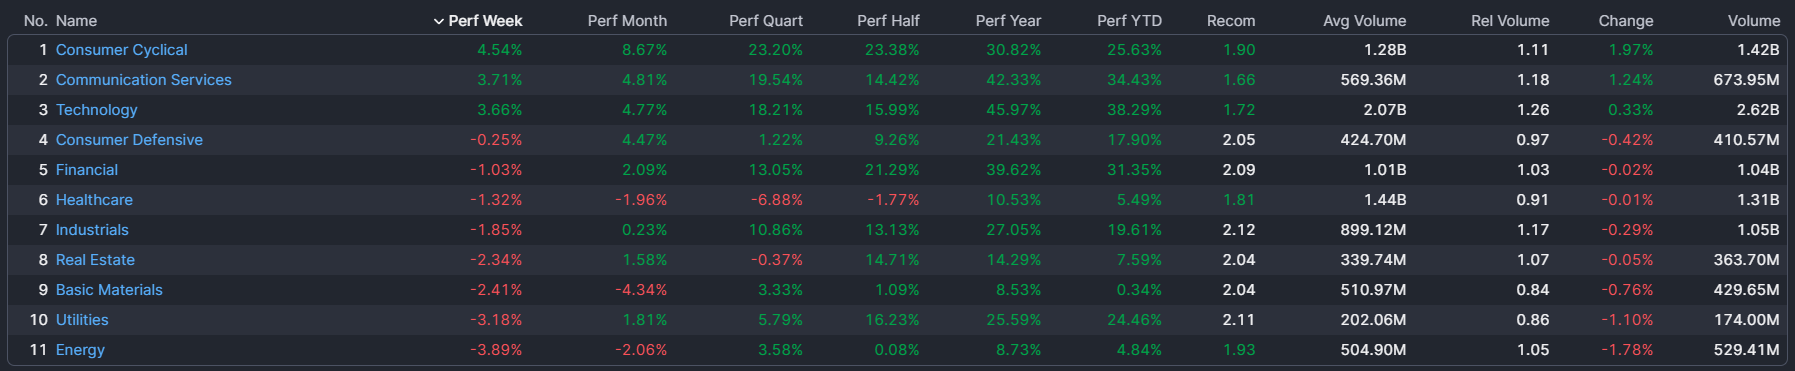This screenshot has height=371, width=1795.
Task: Click the sort arrow beside Perf Week
Action: point(438,21)
